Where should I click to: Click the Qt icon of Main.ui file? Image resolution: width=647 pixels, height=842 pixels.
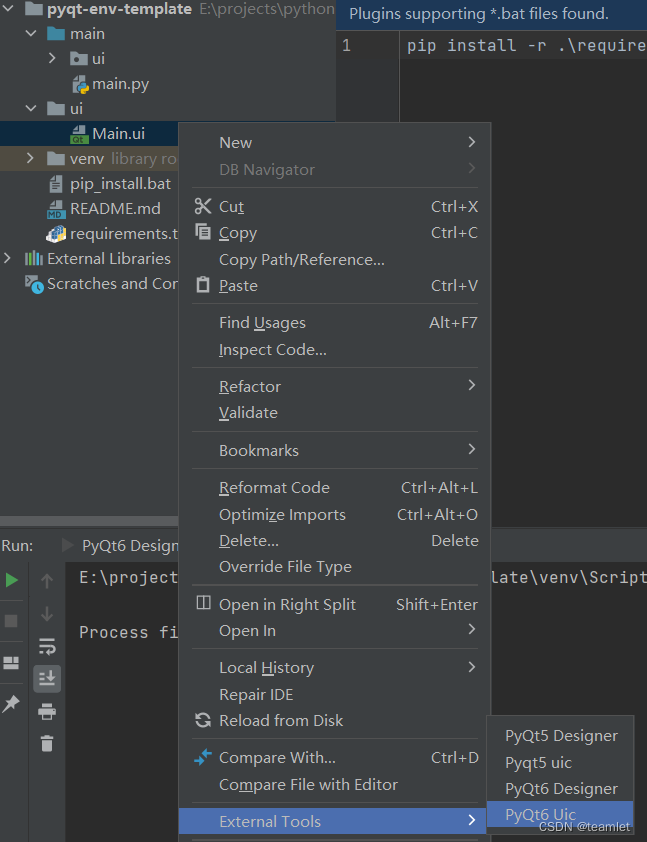(79, 134)
